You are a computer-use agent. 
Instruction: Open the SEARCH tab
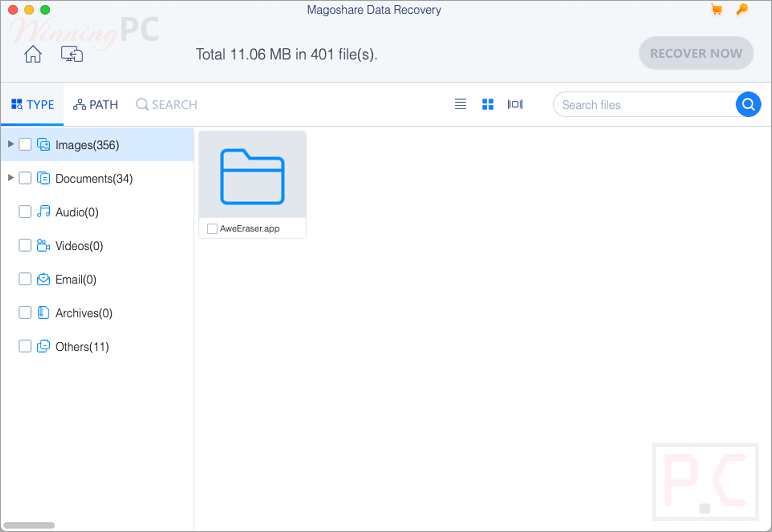(166, 104)
